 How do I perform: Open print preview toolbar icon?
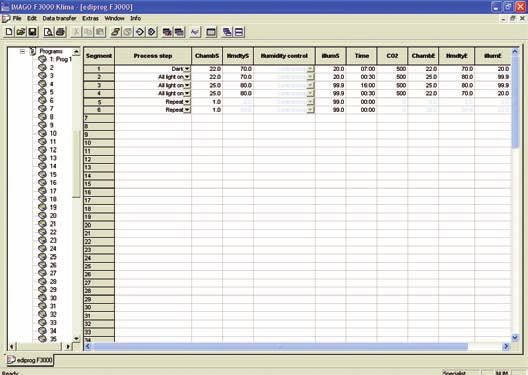pos(48,32)
